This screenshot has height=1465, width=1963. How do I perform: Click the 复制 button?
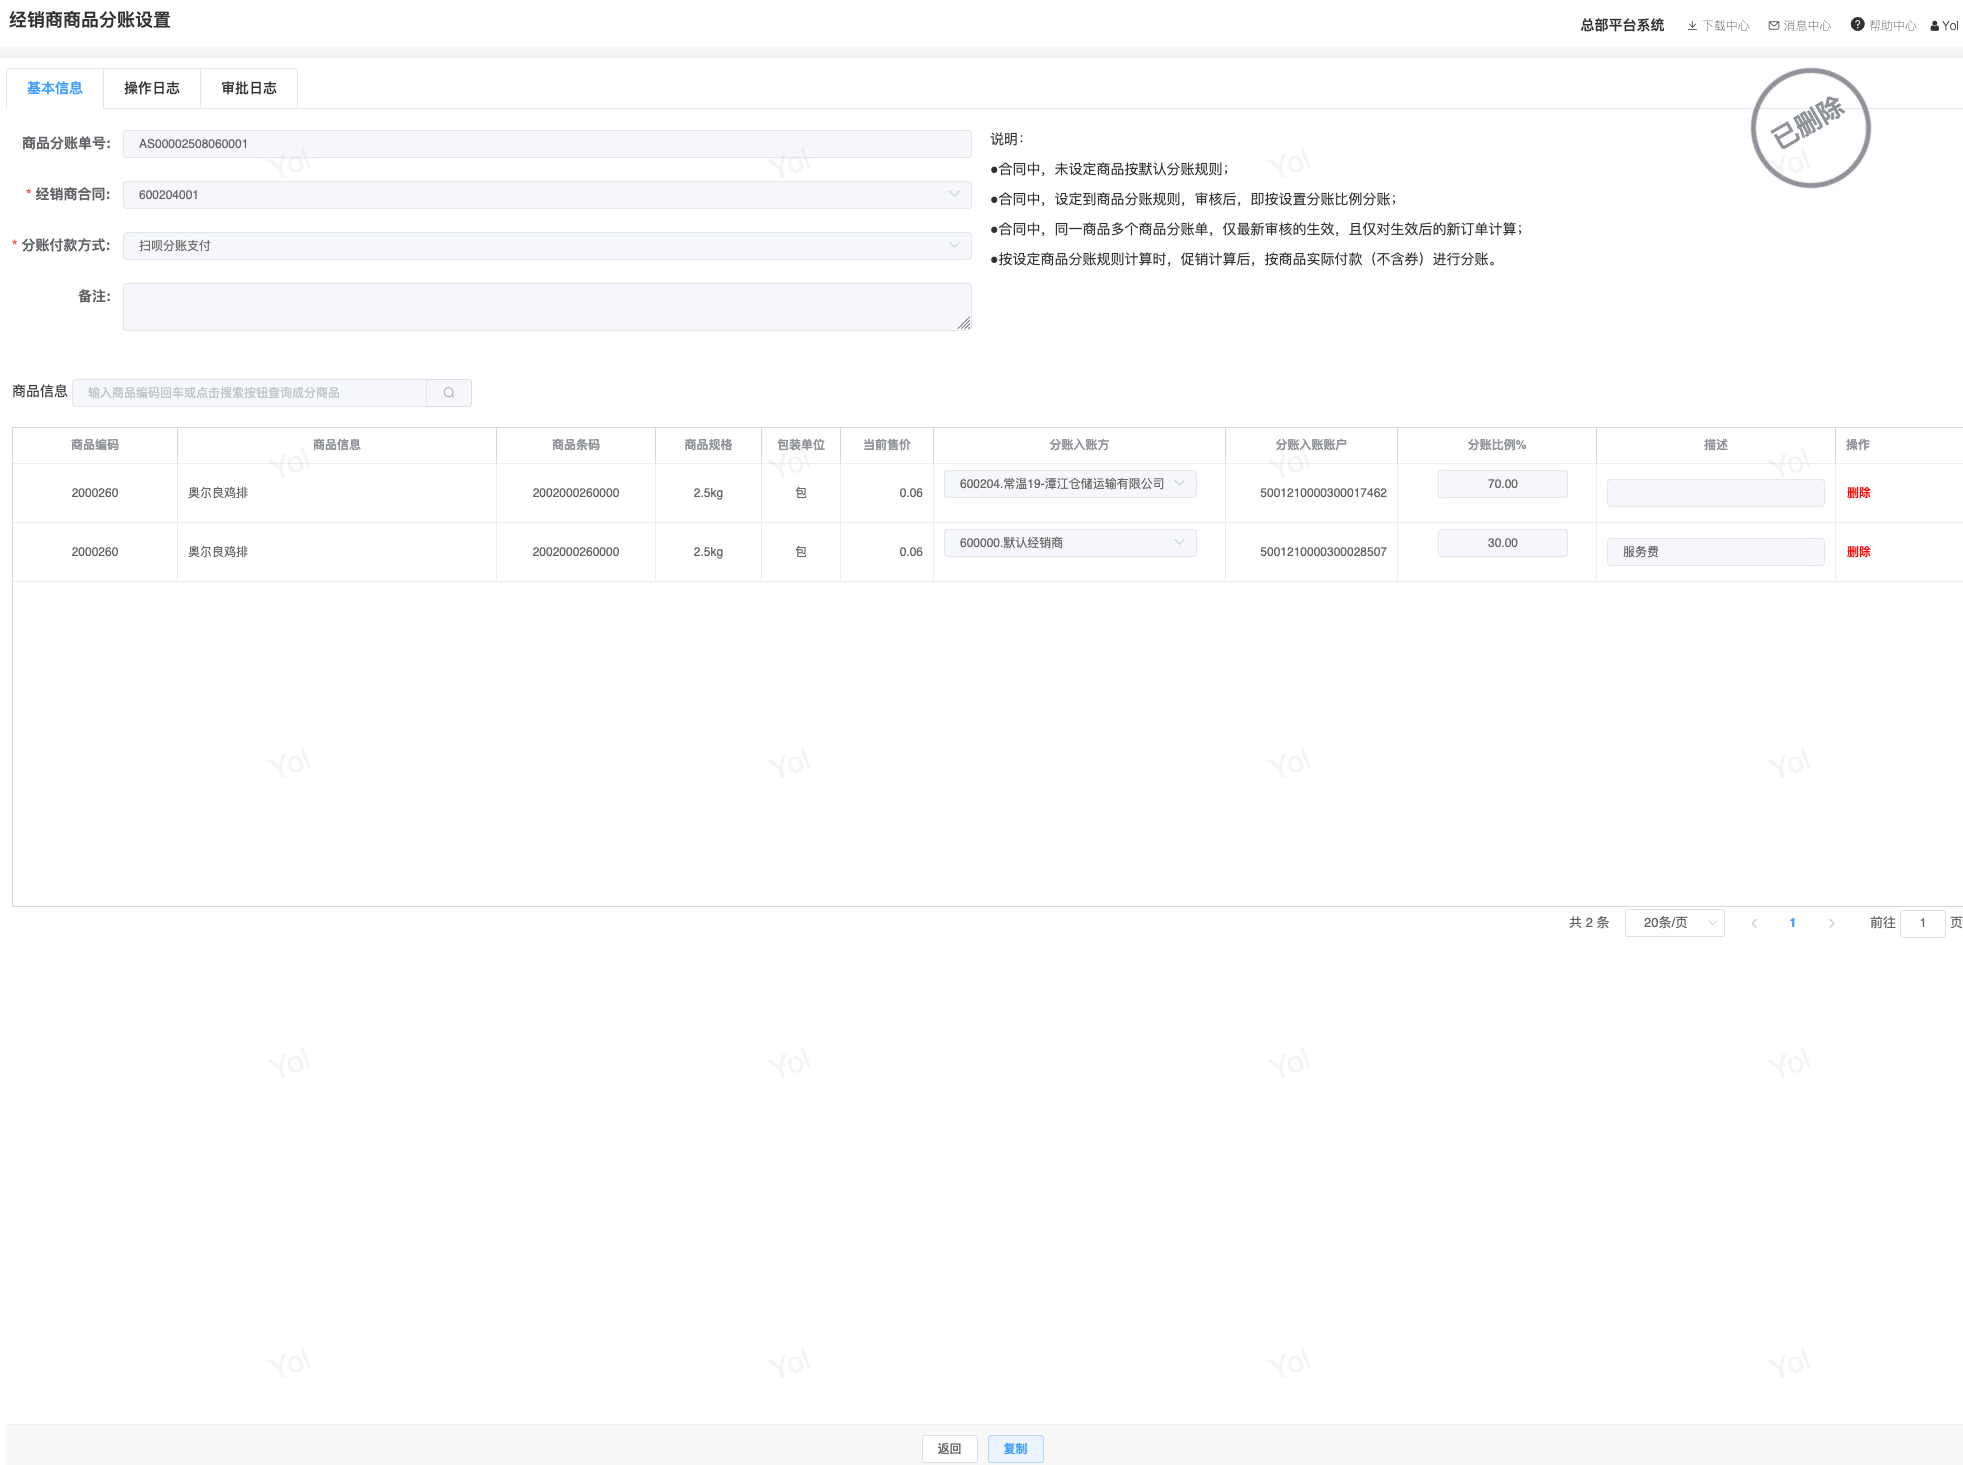click(x=1015, y=1449)
